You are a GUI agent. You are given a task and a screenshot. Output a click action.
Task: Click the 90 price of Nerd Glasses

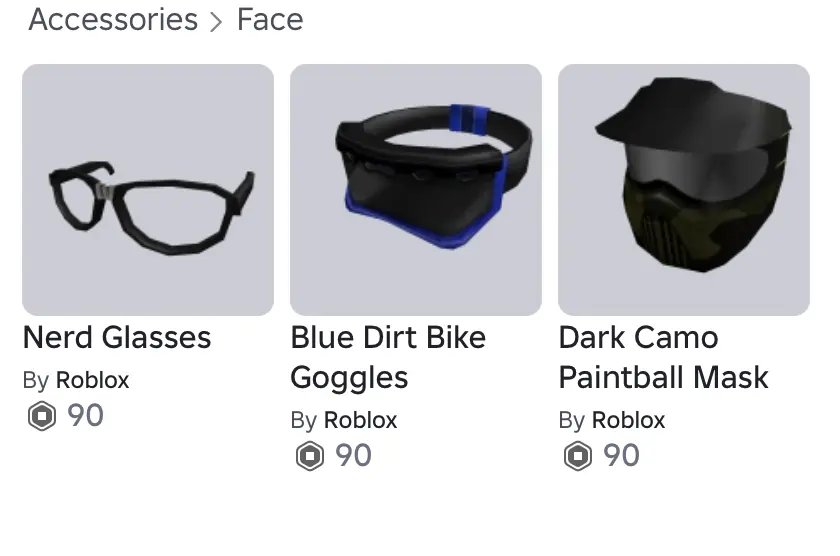click(x=85, y=416)
